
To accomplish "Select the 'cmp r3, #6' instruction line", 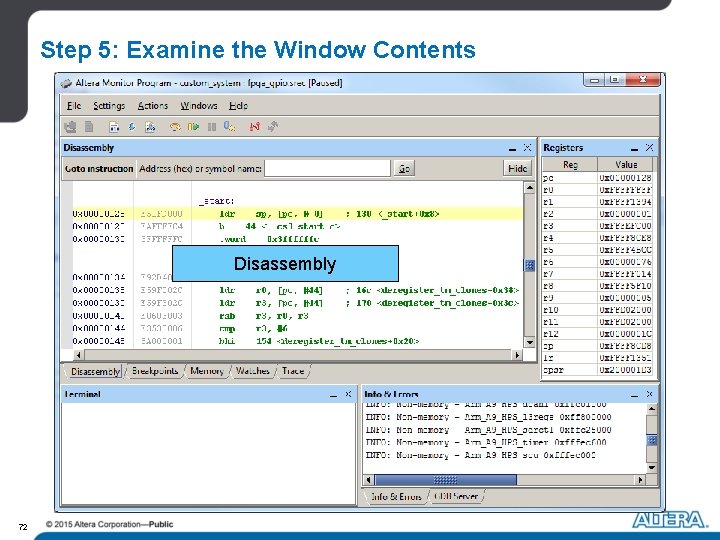I will [x=297, y=329].
